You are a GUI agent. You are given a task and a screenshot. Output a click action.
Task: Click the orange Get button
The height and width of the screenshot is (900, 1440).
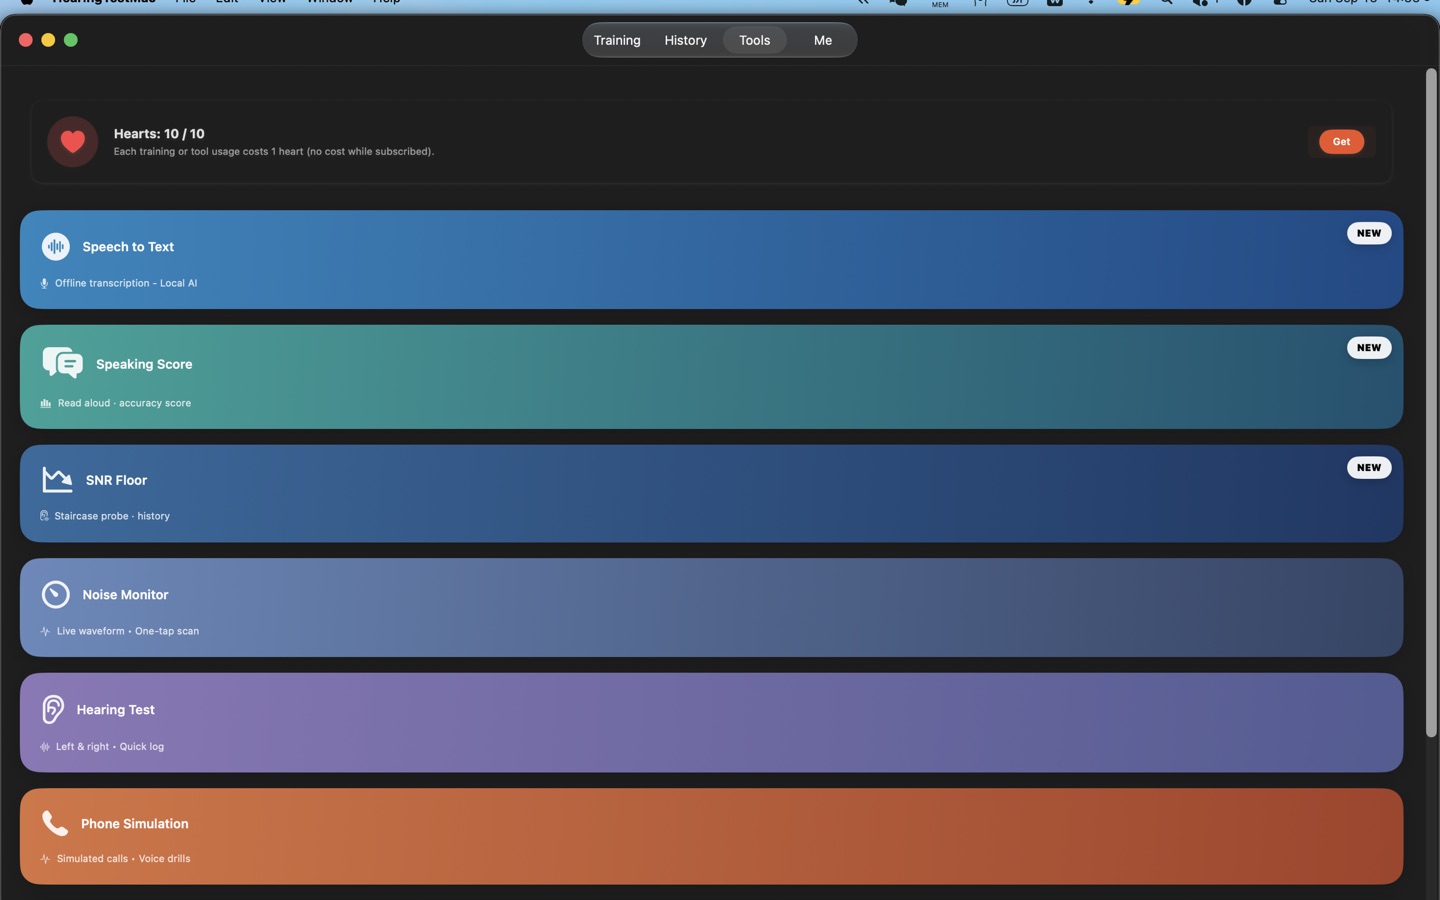coord(1341,142)
